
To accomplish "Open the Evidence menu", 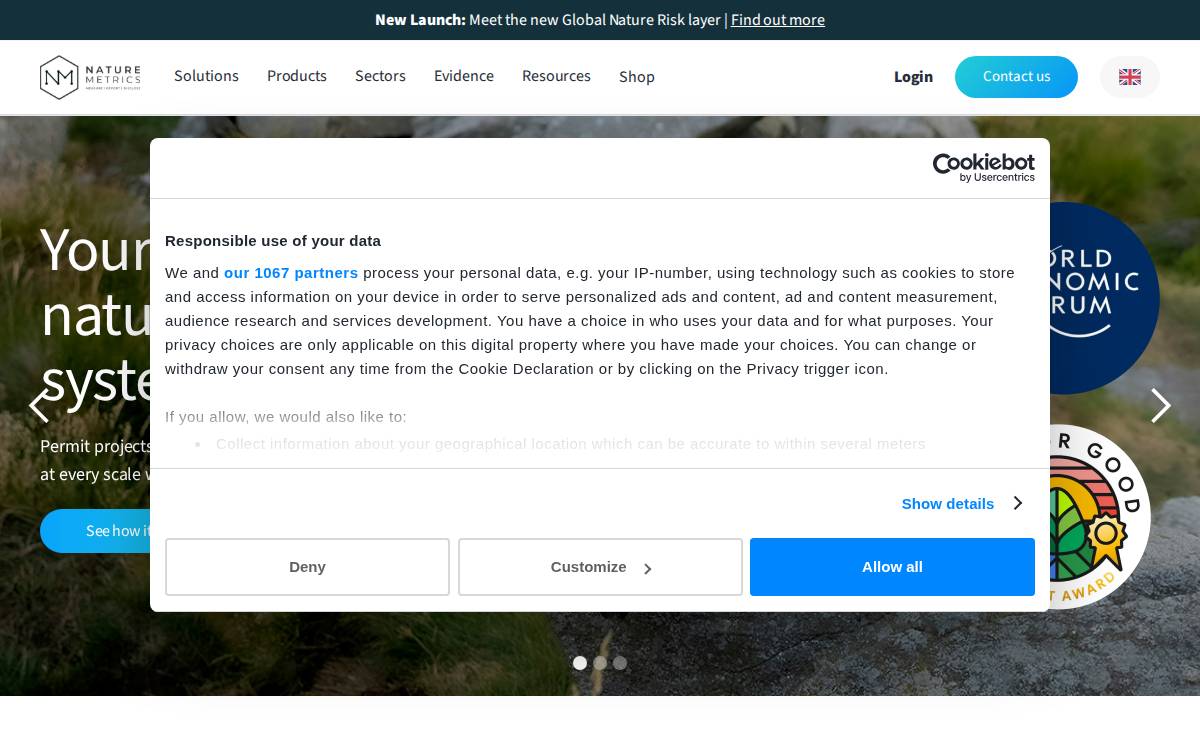I will click(464, 76).
